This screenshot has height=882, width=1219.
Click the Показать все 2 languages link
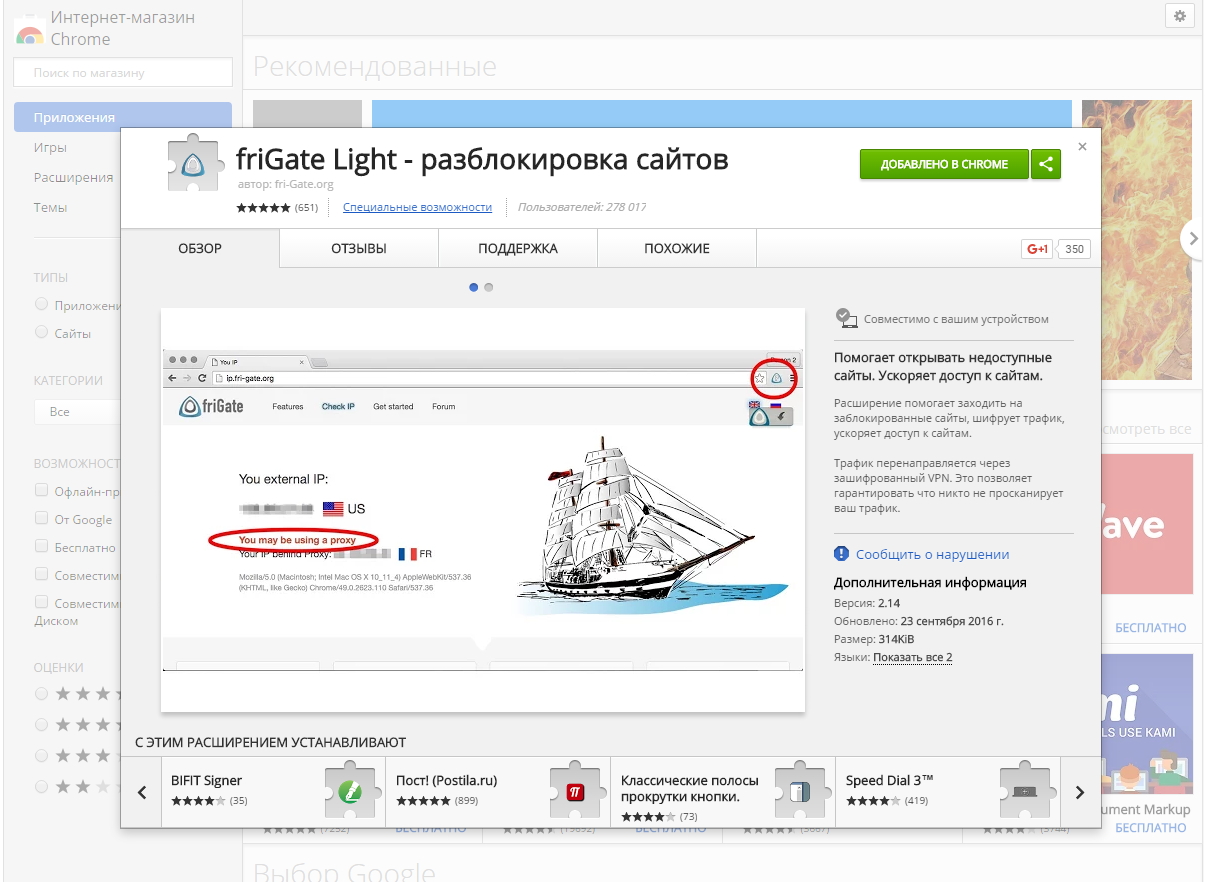point(912,657)
